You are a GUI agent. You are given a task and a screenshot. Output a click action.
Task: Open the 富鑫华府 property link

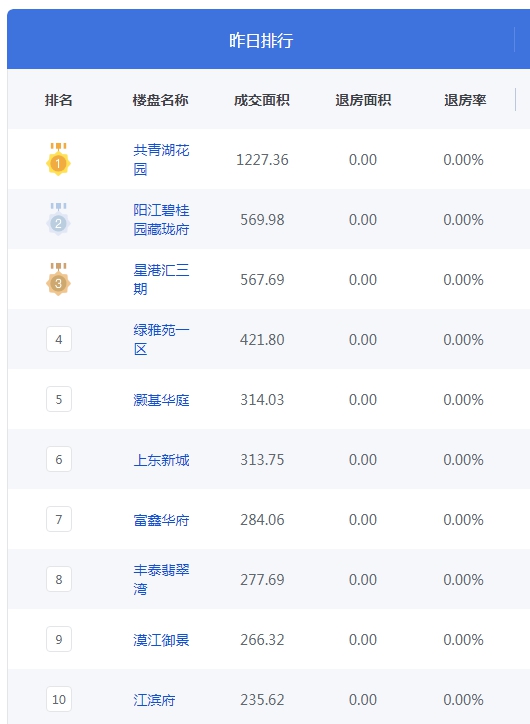(161, 520)
